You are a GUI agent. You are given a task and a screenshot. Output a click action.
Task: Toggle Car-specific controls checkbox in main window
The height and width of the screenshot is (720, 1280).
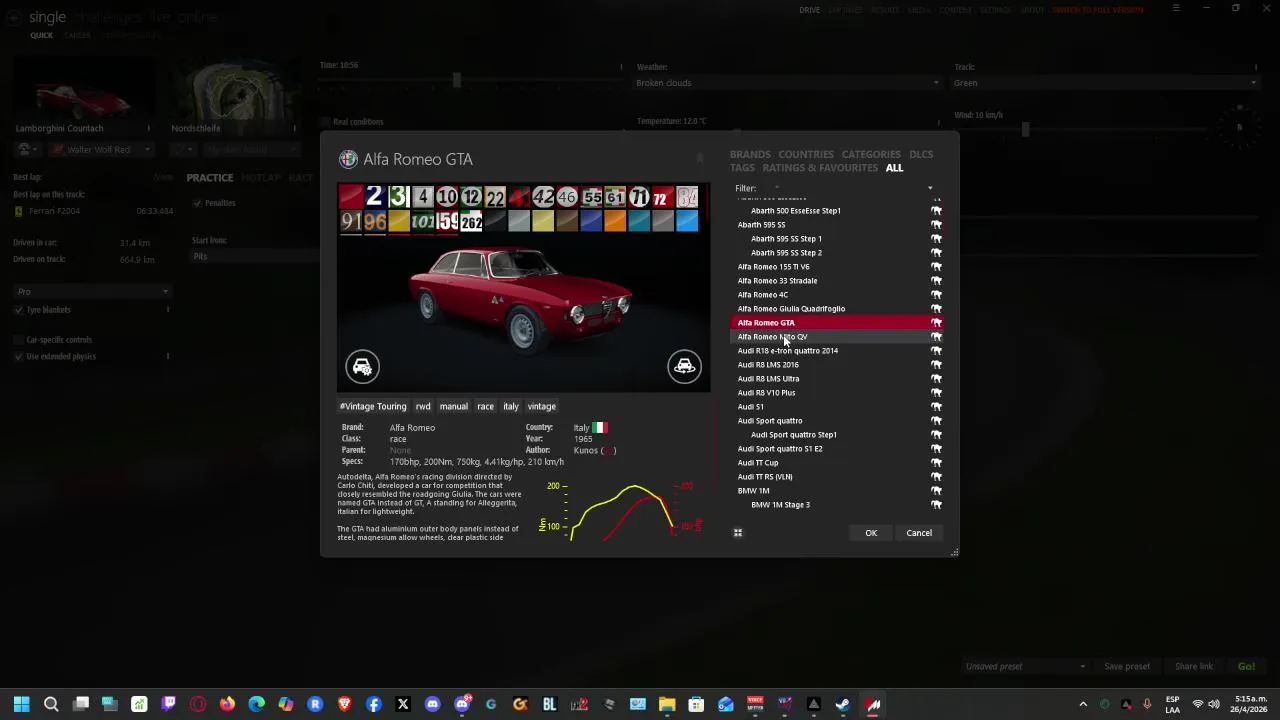coord(19,340)
